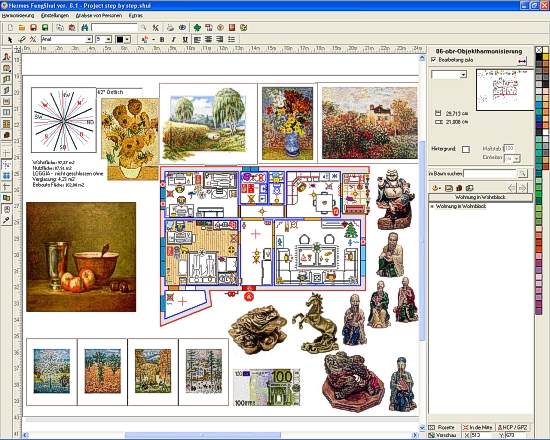Click the tree search magnifier button
This screenshot has height=440, width=550.
[x=522, y=173]
